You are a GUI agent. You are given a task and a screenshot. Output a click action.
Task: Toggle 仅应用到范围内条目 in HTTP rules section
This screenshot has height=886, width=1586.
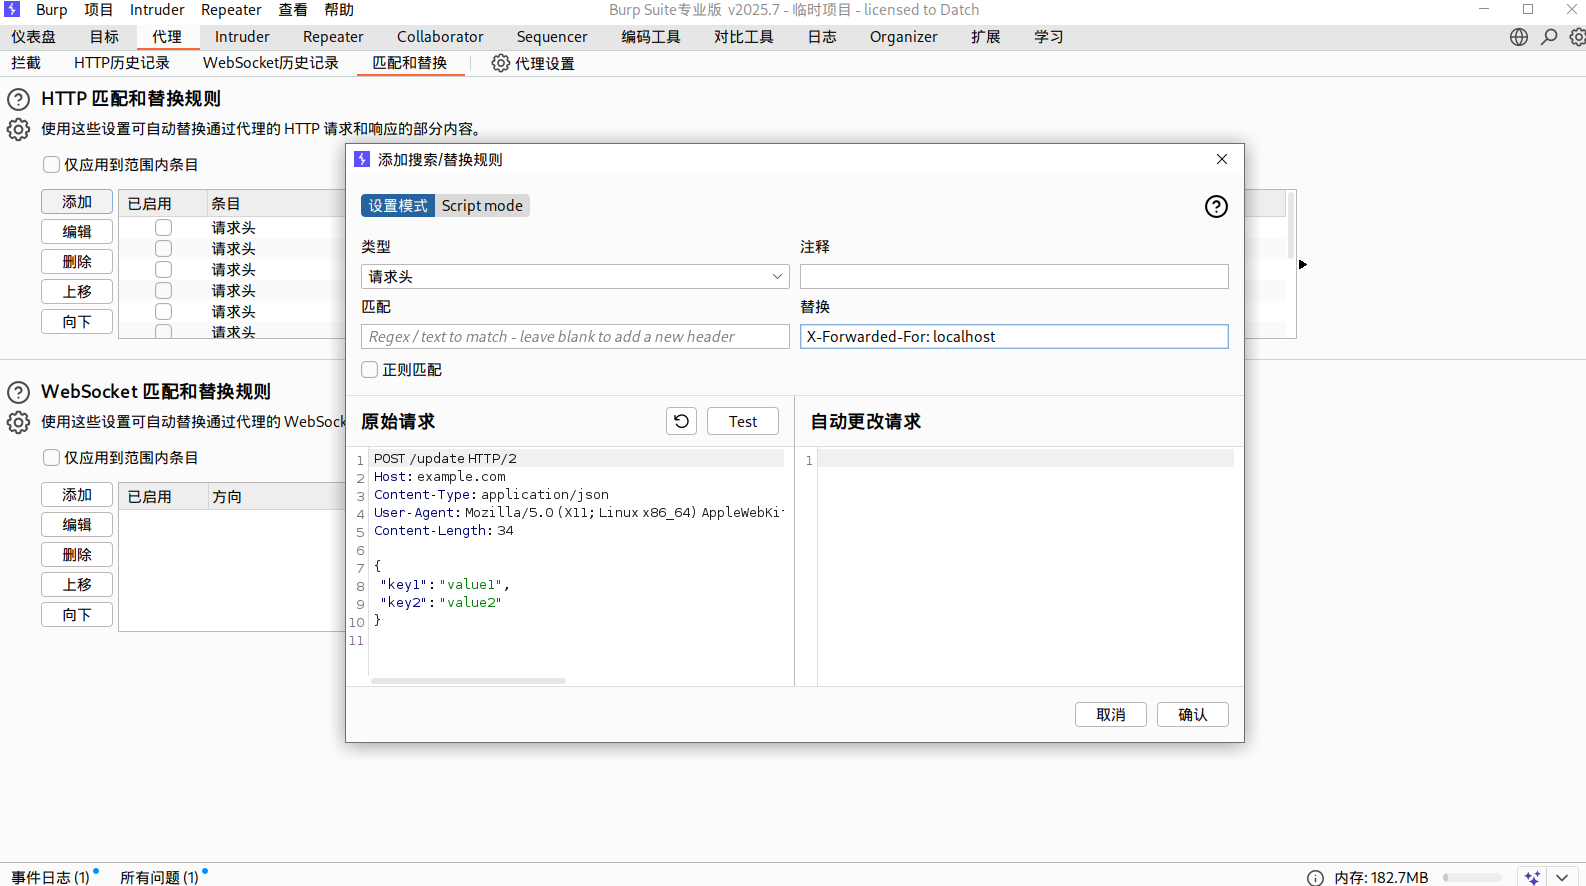click(x=51, y=164)
